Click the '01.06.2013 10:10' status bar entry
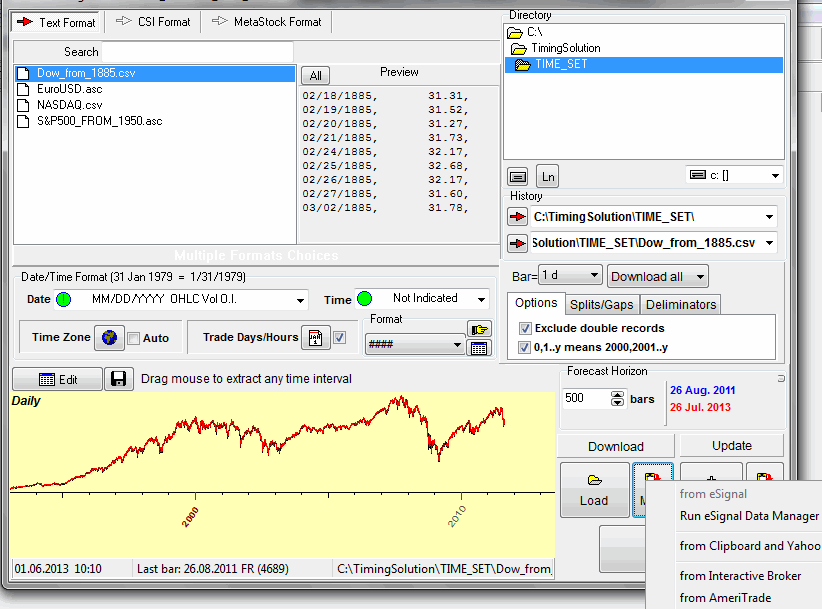The width and height of the screenshot is (822, 609). point(58,569)
